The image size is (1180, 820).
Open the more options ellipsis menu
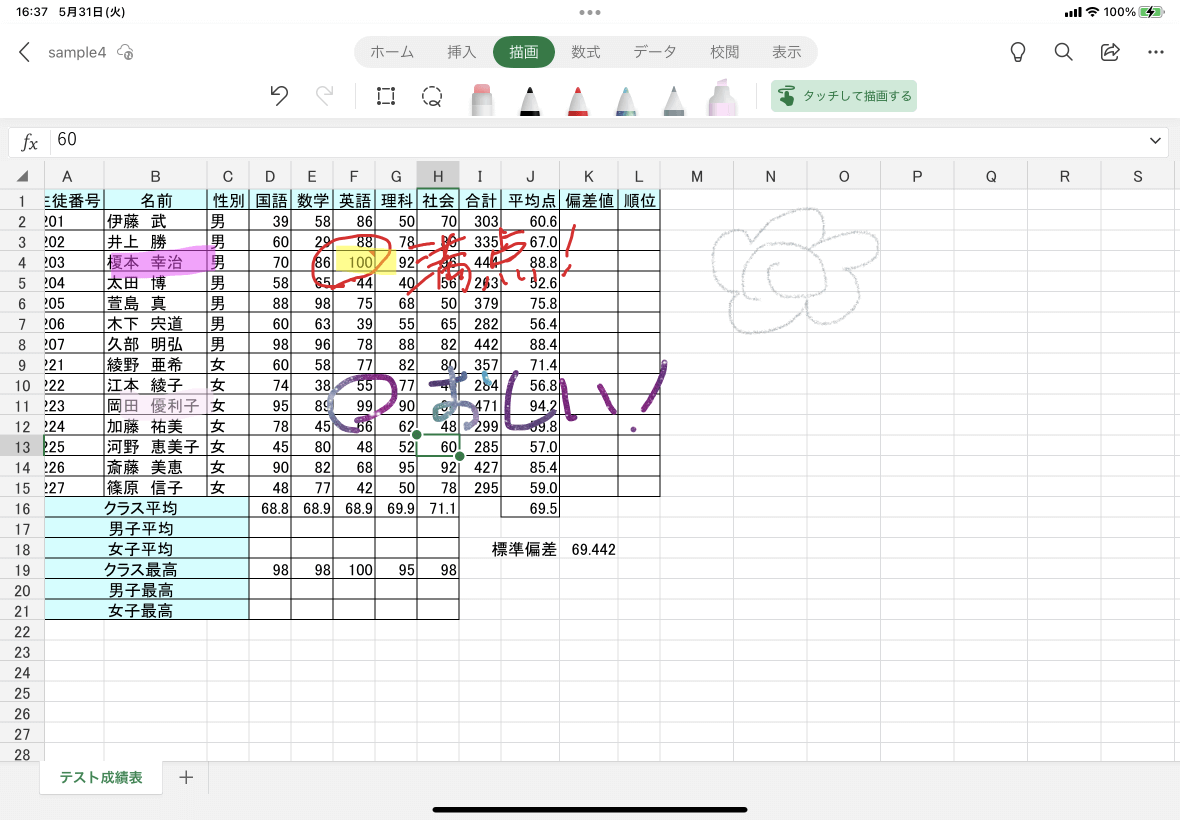tap(1156, 52)
